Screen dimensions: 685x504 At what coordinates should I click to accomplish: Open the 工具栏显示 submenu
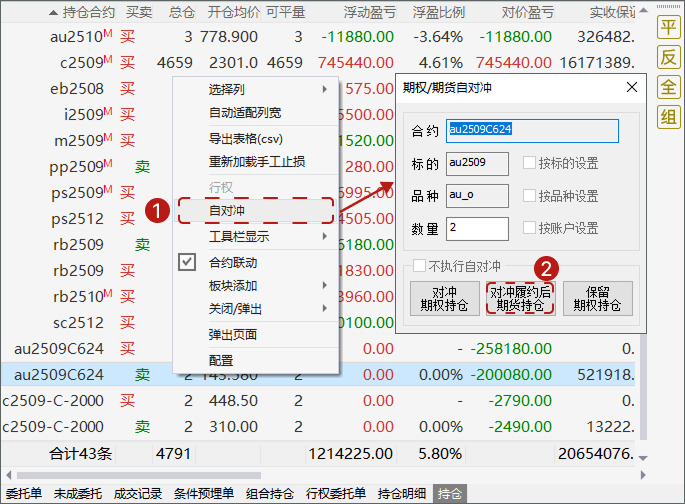coord(256,237)
